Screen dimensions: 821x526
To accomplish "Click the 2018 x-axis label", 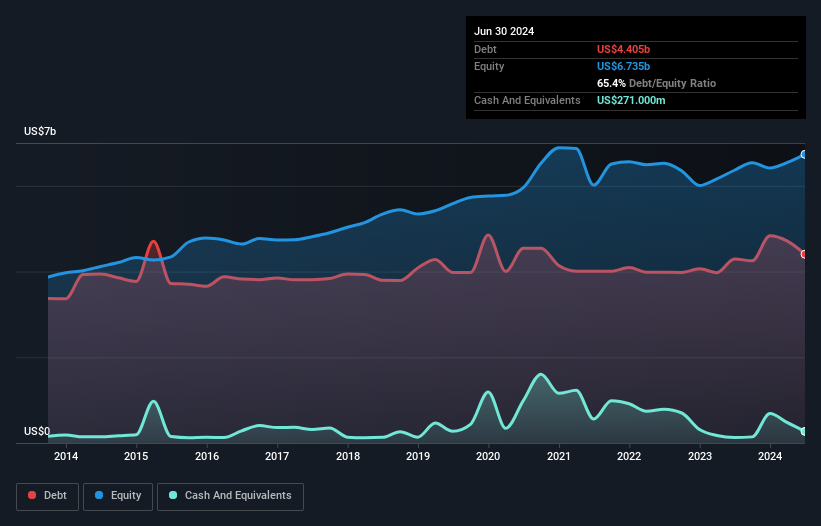I will coord(348,456).
